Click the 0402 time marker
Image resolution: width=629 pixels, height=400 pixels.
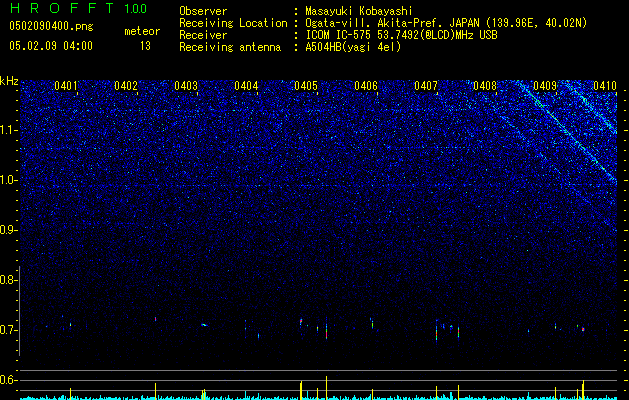[126, 86]
